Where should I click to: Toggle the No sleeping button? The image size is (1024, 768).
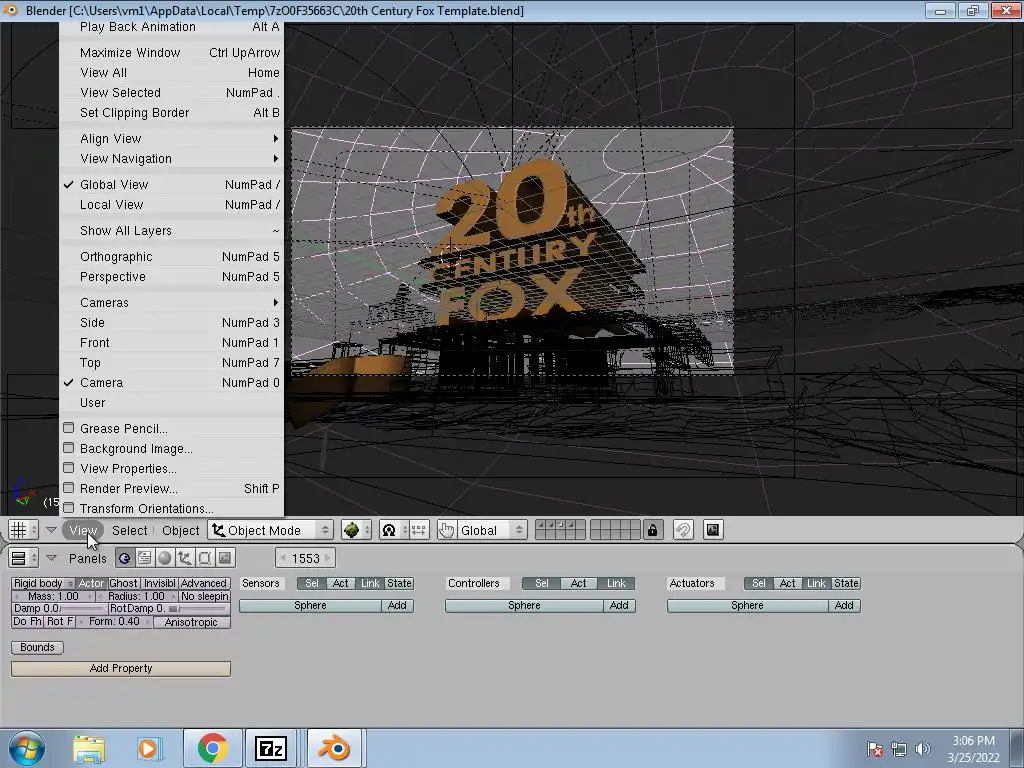pos(204,596)
